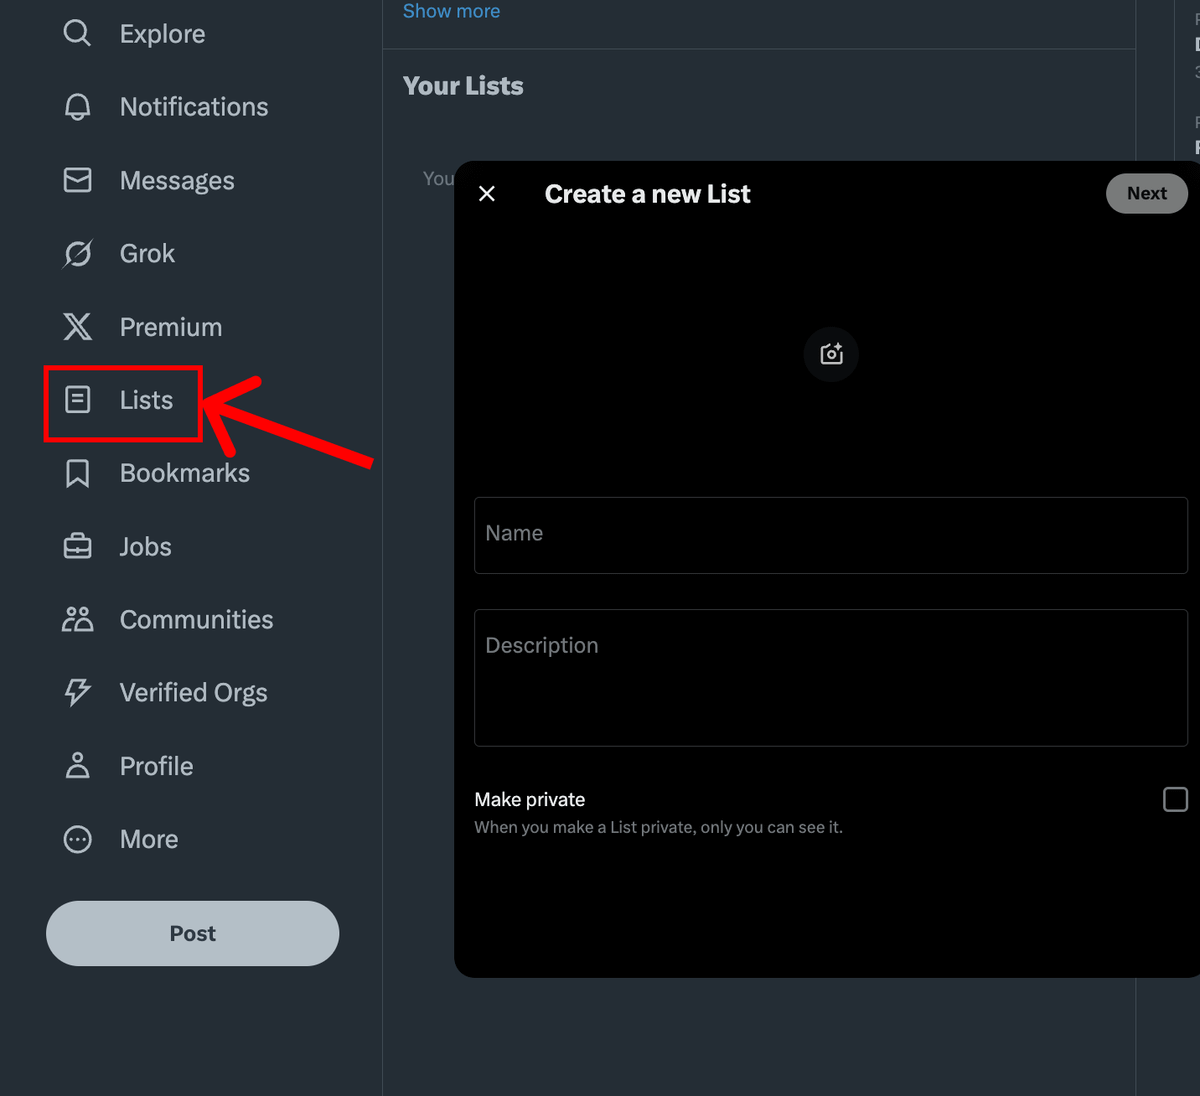Open Jobs via the briefcase icon
The image size is (1200, 1096).
(77, 547)
